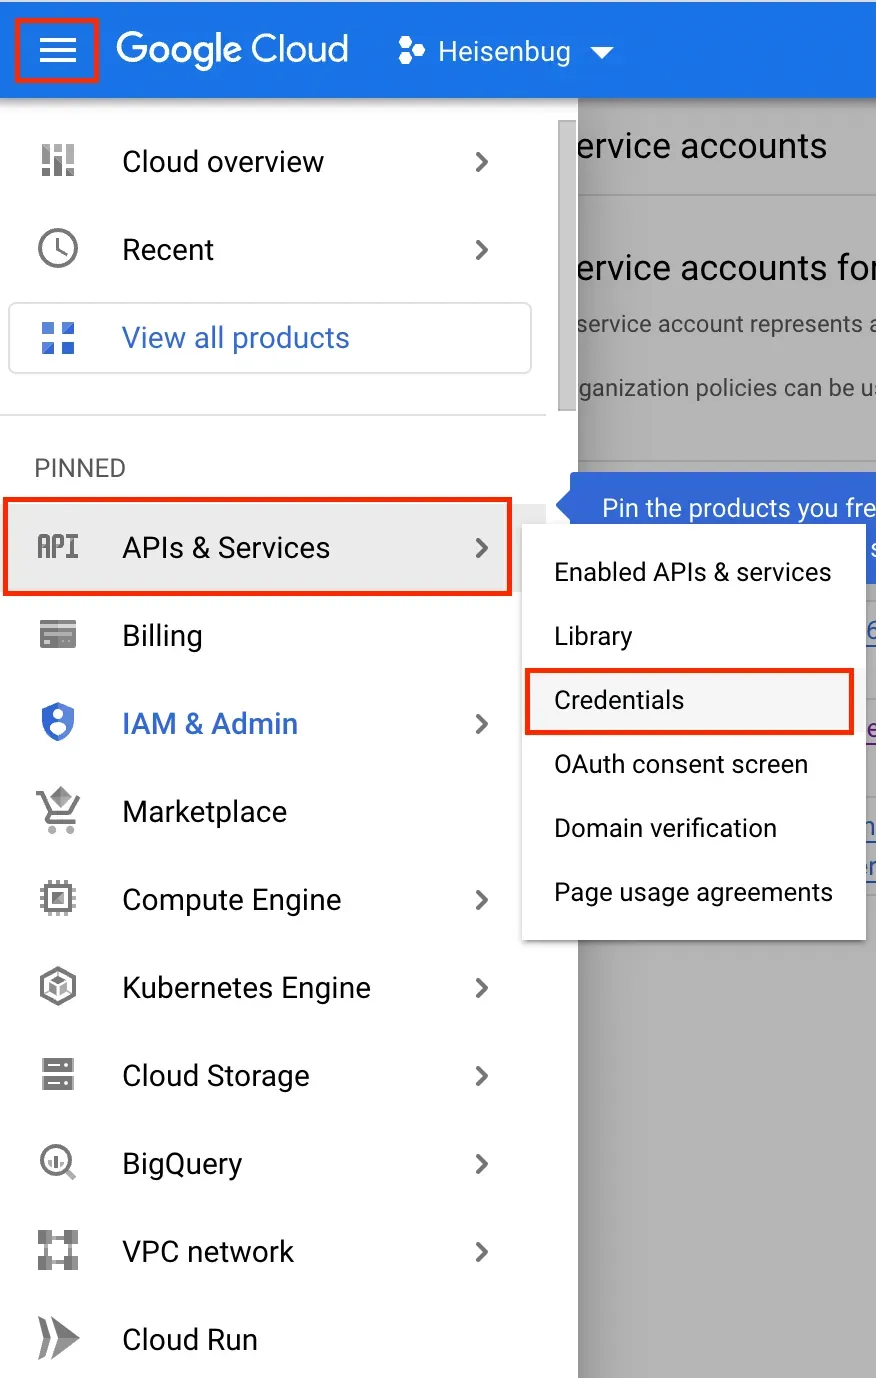Expand the BigQuery submenu chevron
The image size is (876, 1378).
(x=482, y=1164)
